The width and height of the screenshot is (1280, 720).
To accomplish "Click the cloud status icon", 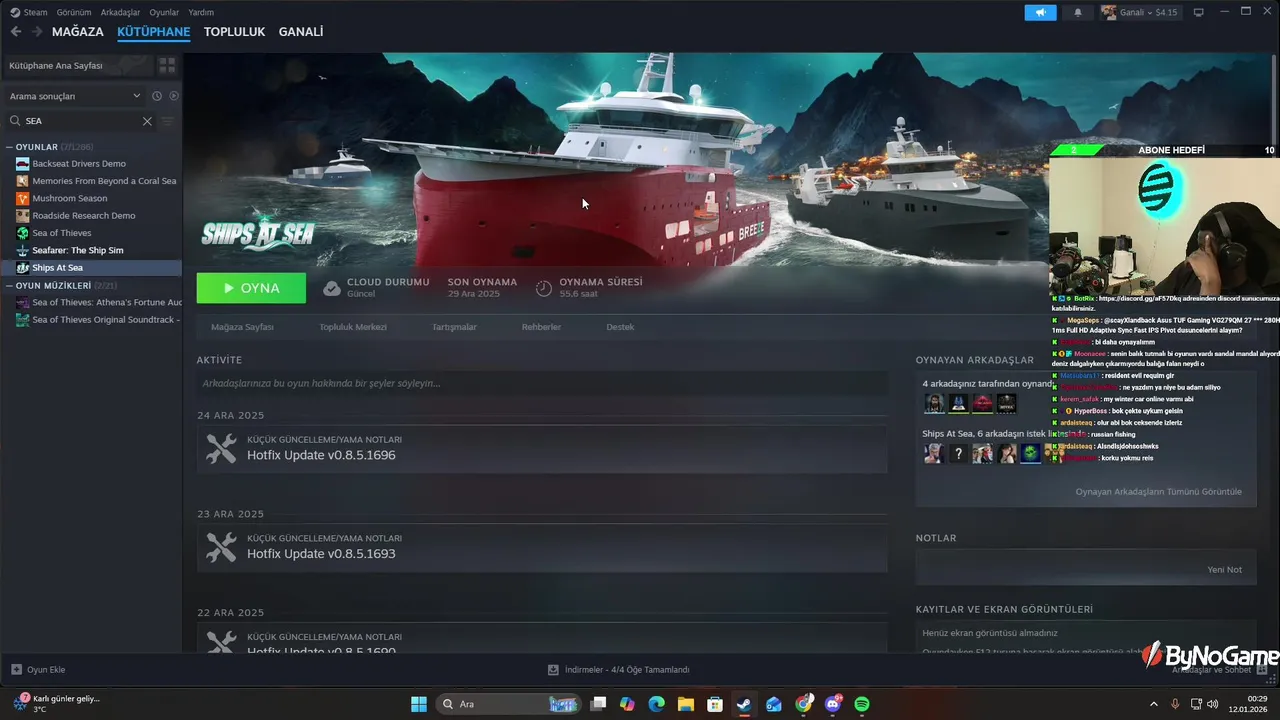I will (x=332, y=288).
